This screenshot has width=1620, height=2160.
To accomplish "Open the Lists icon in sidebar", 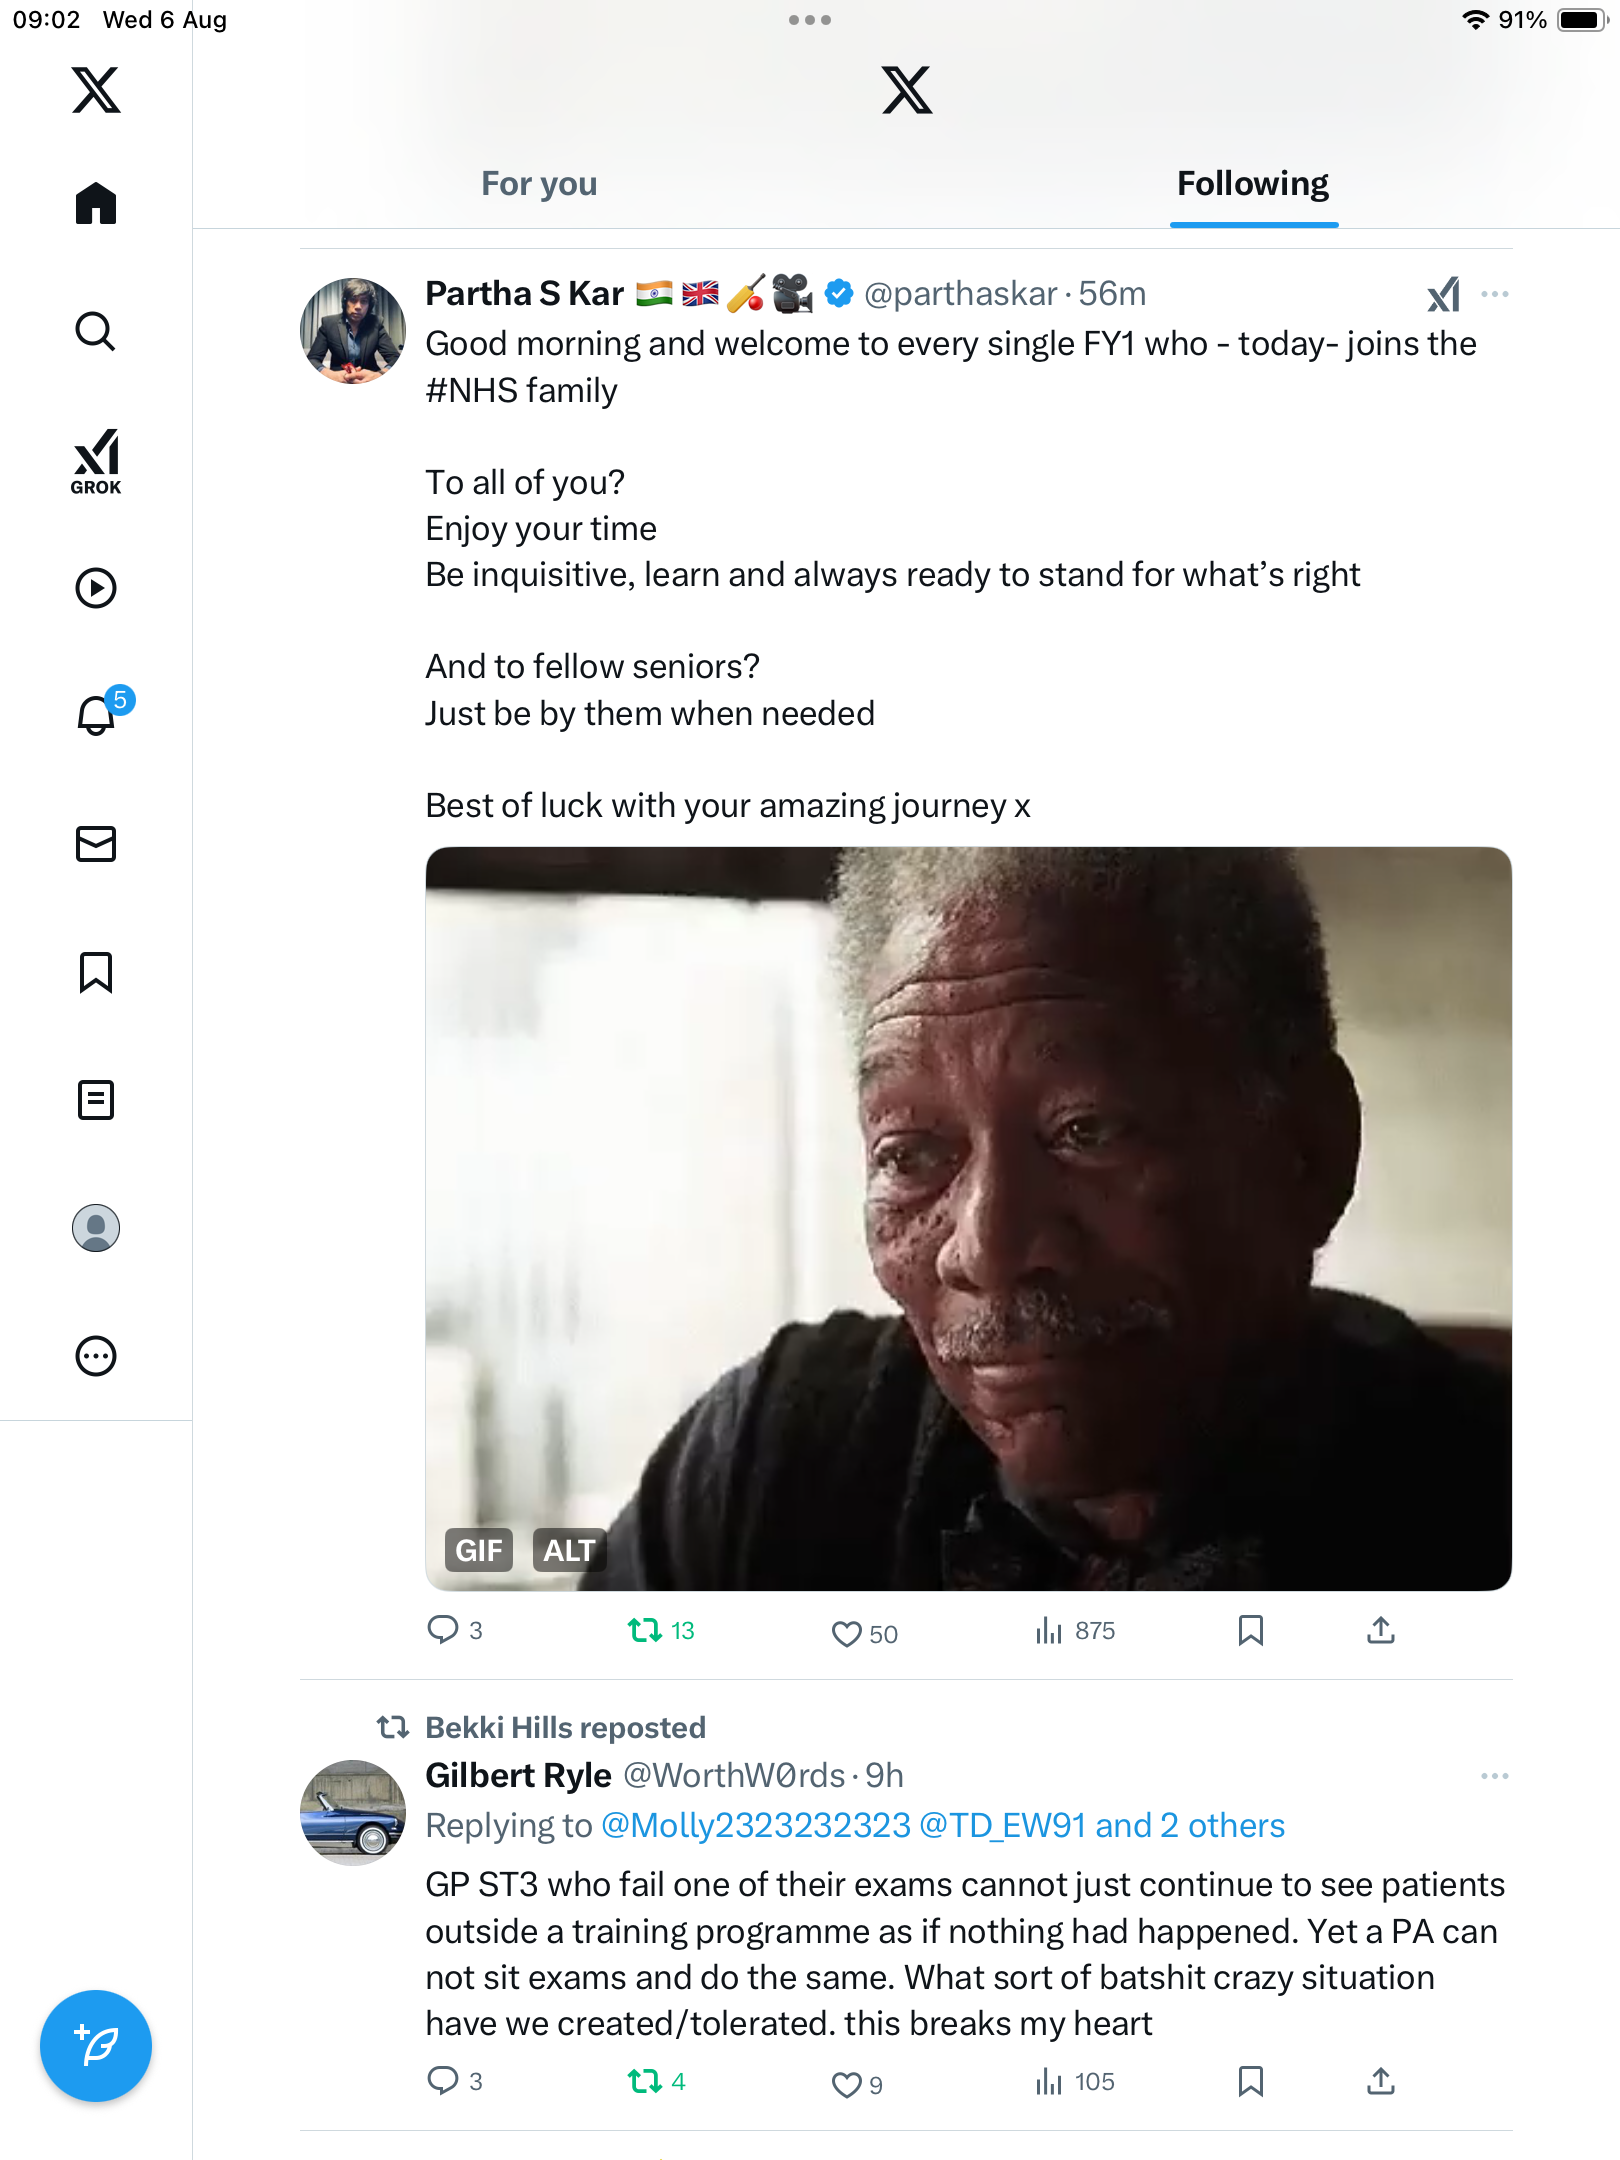I will click(96, 1100).
